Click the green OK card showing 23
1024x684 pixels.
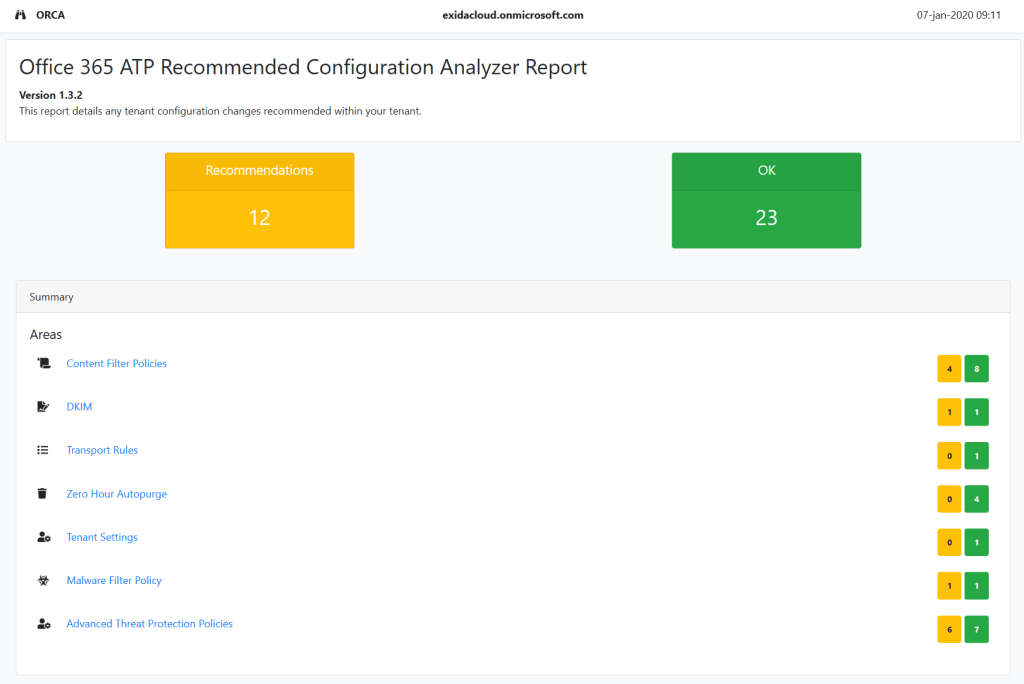coord(766,200)
